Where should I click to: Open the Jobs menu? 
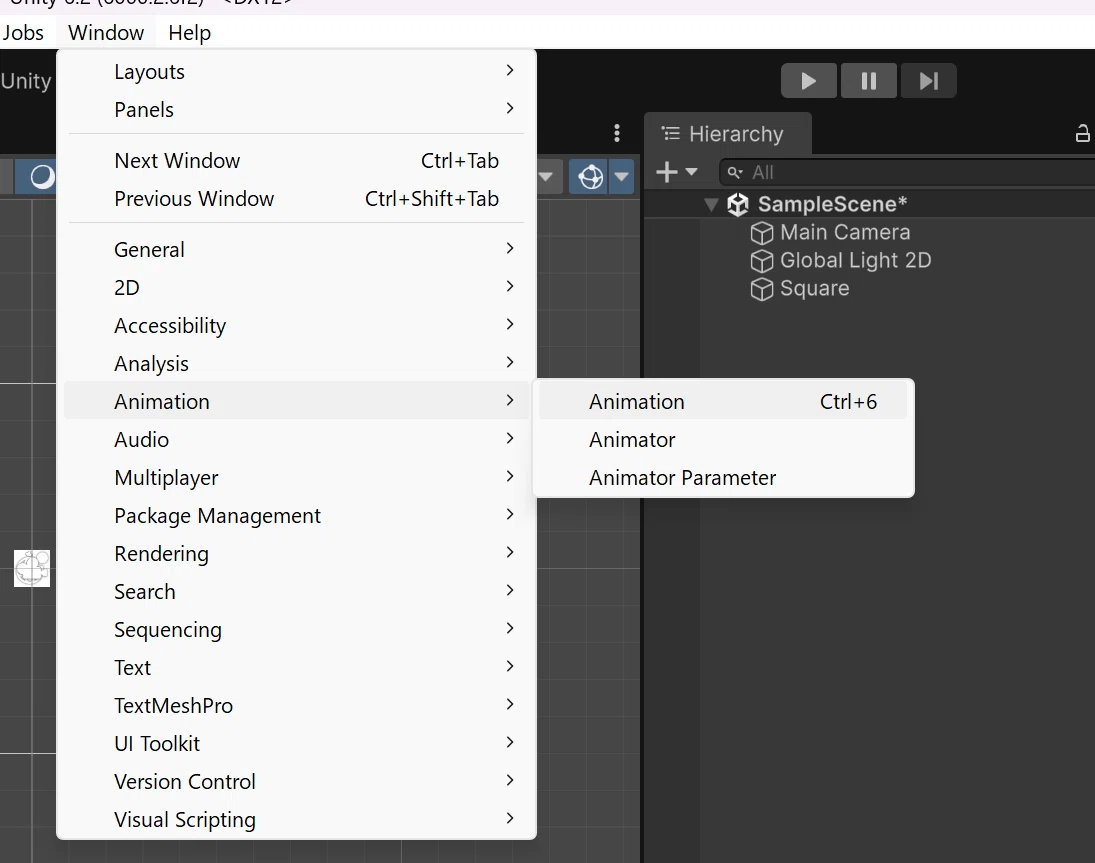[23, 33]
